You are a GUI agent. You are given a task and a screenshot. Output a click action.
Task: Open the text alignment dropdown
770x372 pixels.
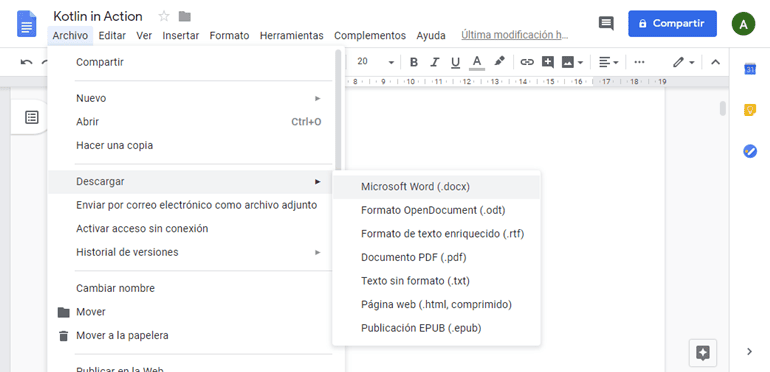pos(608,62)
